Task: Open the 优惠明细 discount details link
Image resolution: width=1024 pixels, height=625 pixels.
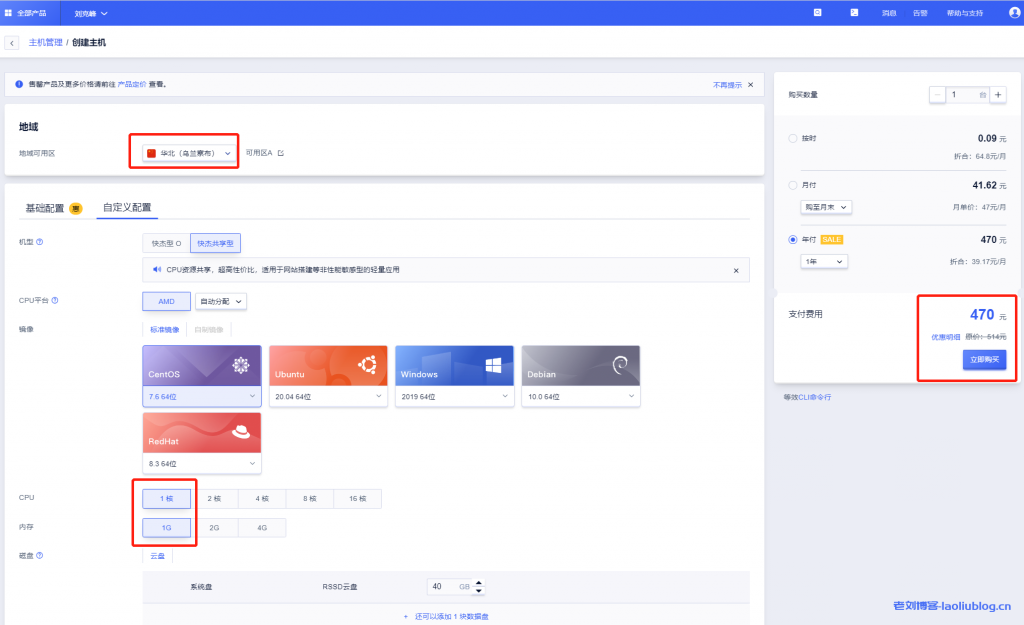Action: click(945, 337)
